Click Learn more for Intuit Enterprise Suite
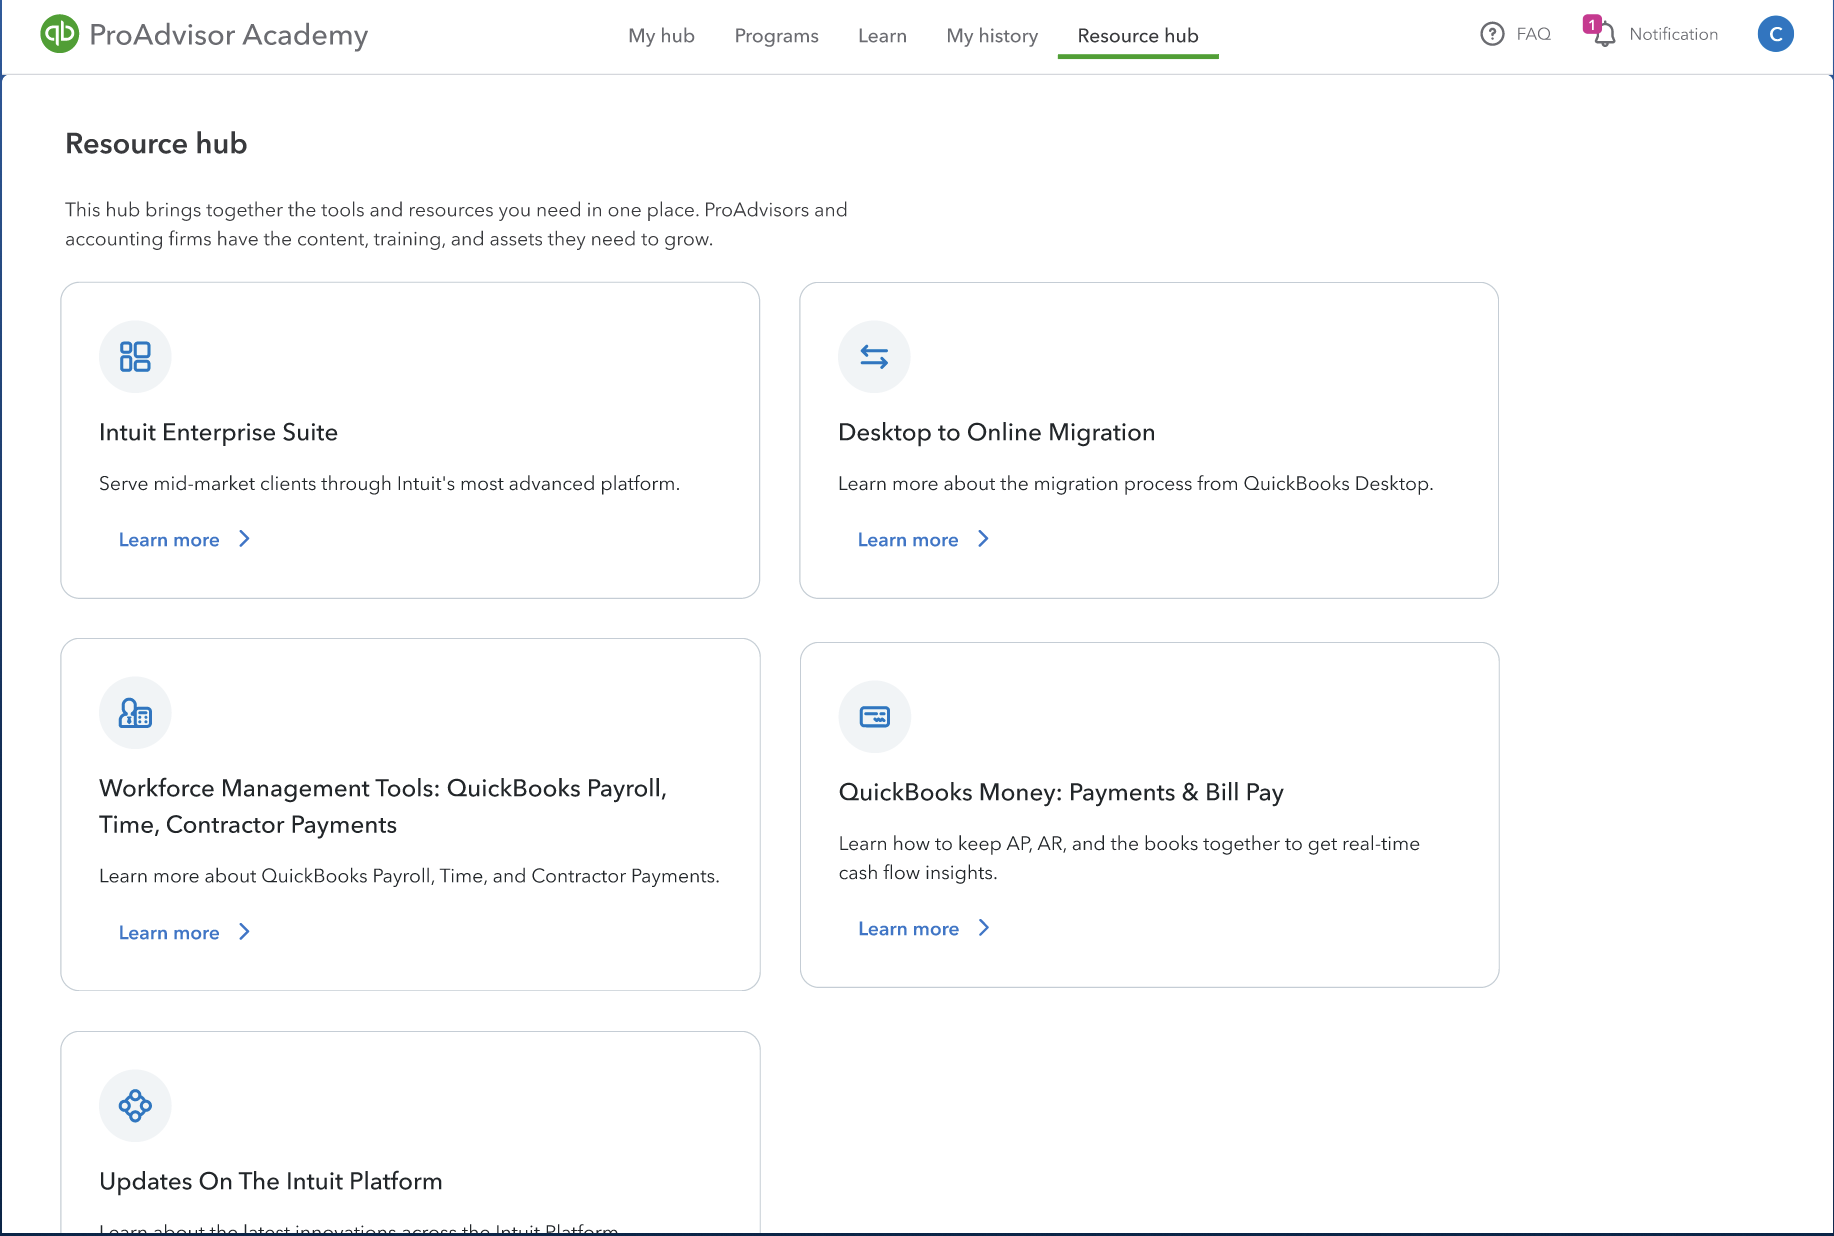The width and height of the screenshot is (1834, 1236). point(170,539)
